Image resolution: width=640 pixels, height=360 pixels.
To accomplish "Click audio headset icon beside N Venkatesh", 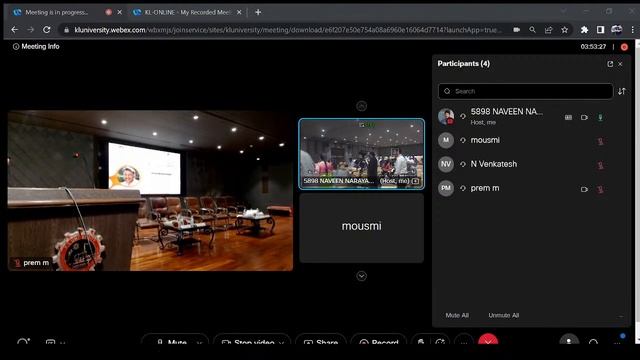I will tap(463, 164).
